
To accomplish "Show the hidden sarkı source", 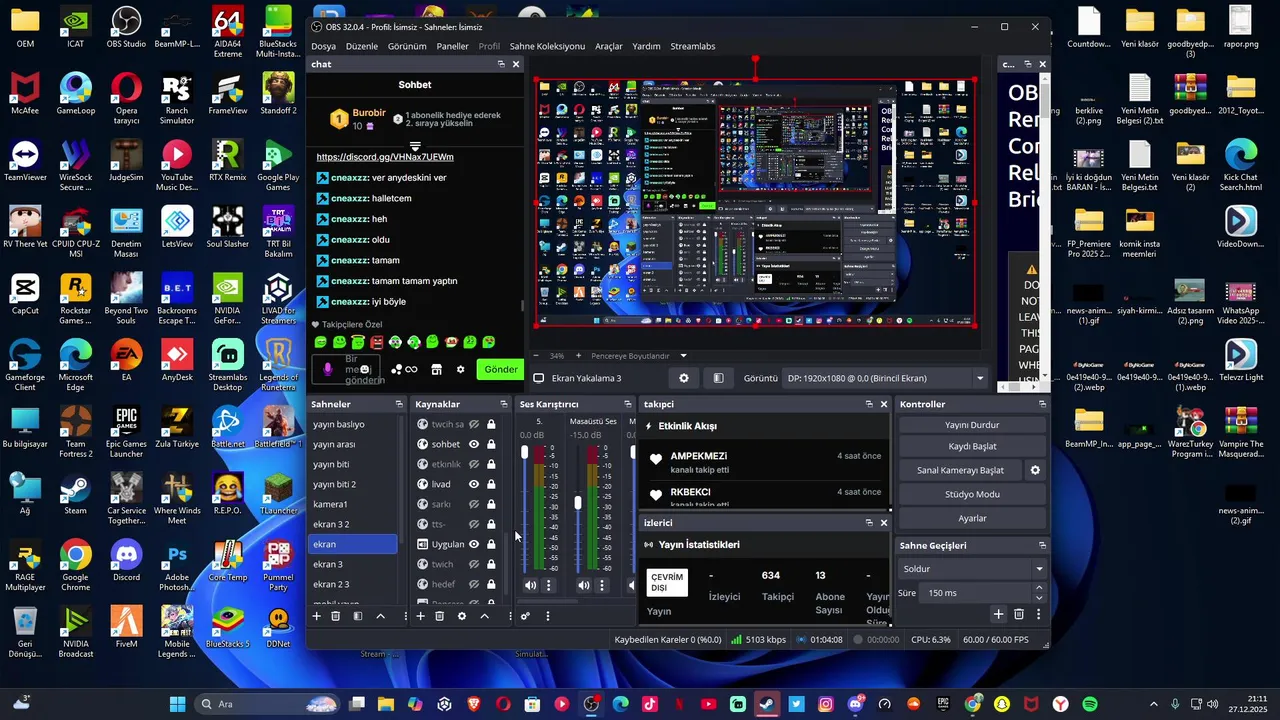I will pos(474,504).
